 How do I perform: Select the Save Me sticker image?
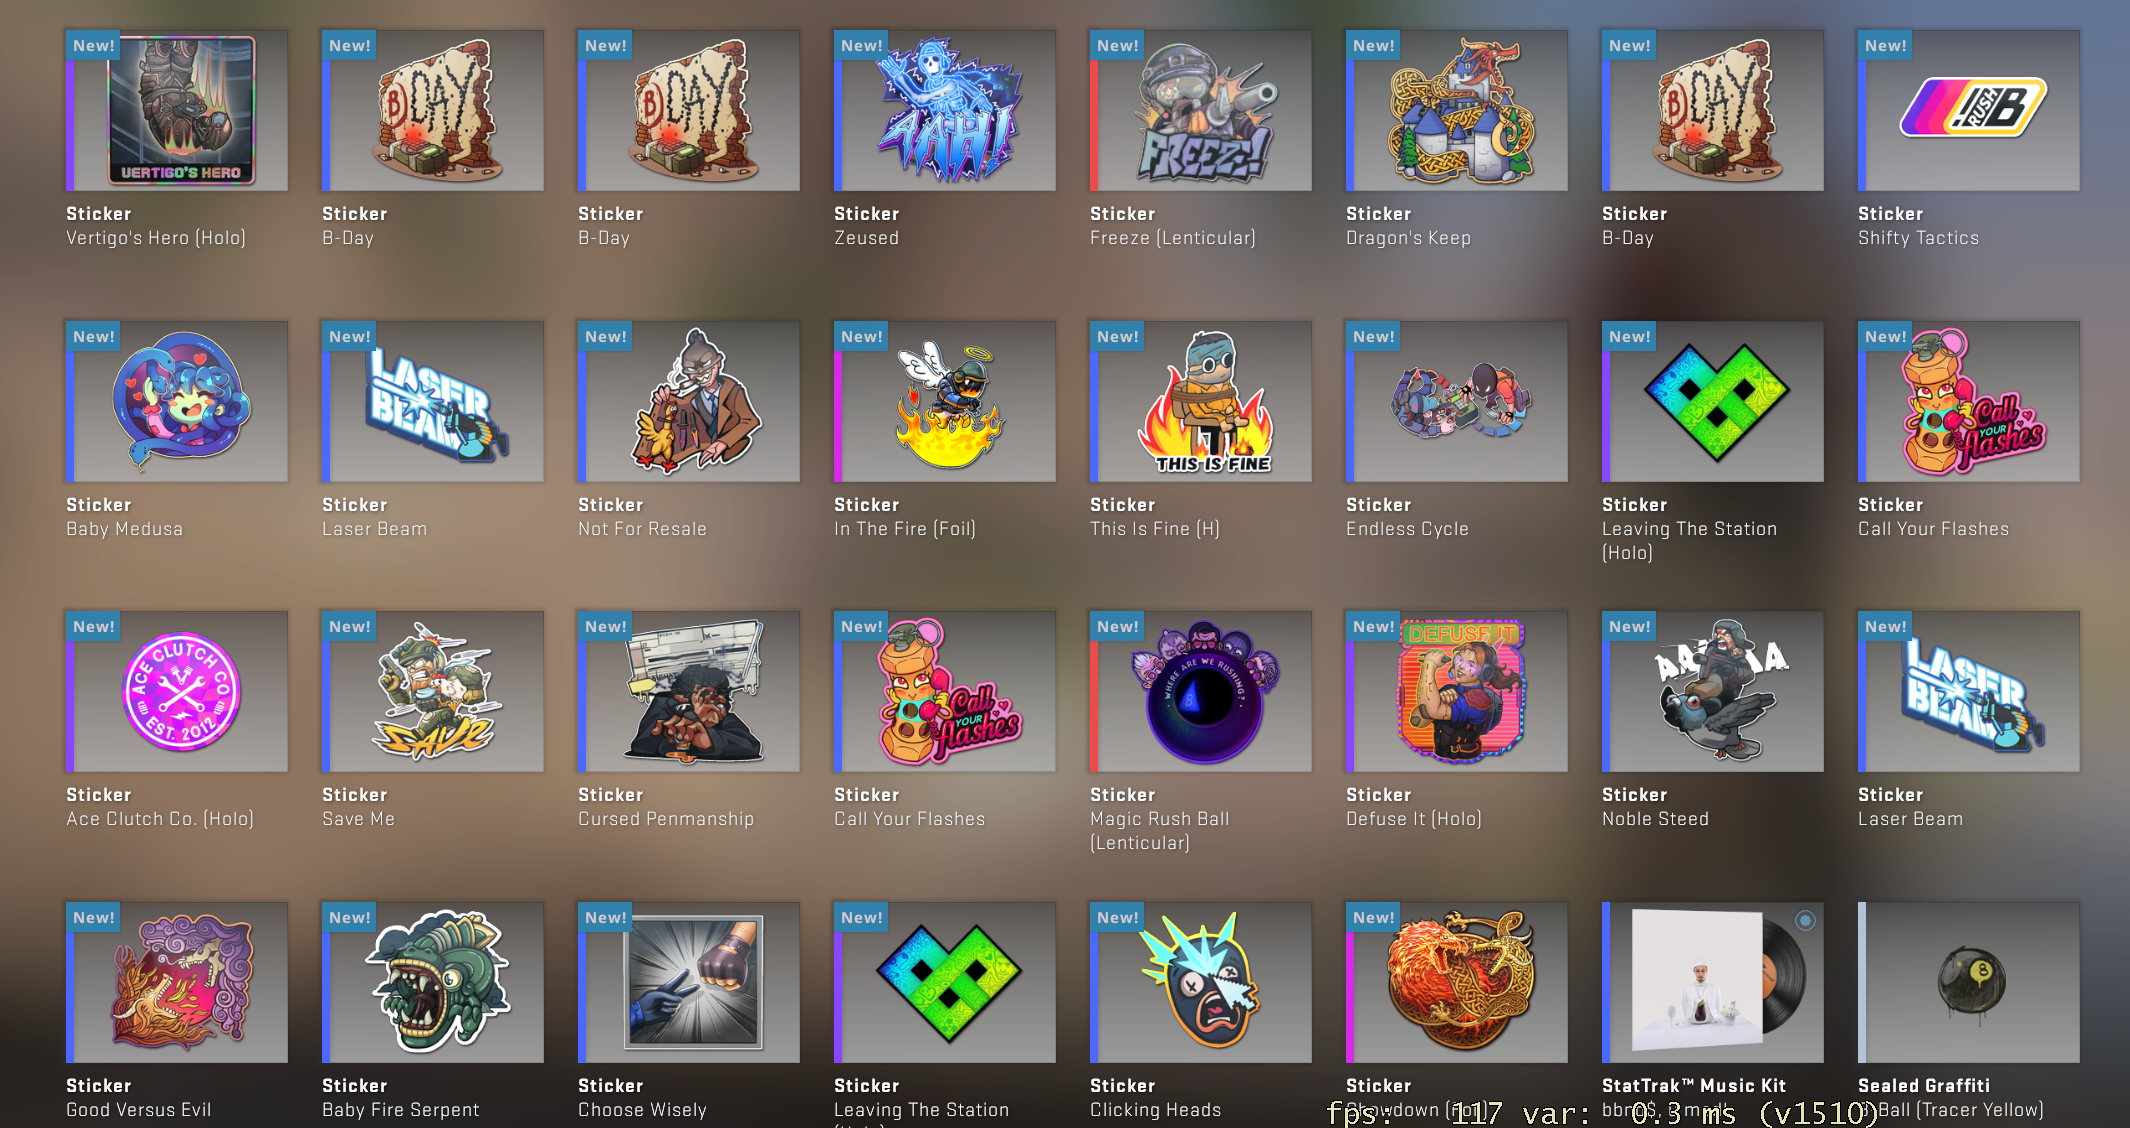tap(433, 691)
